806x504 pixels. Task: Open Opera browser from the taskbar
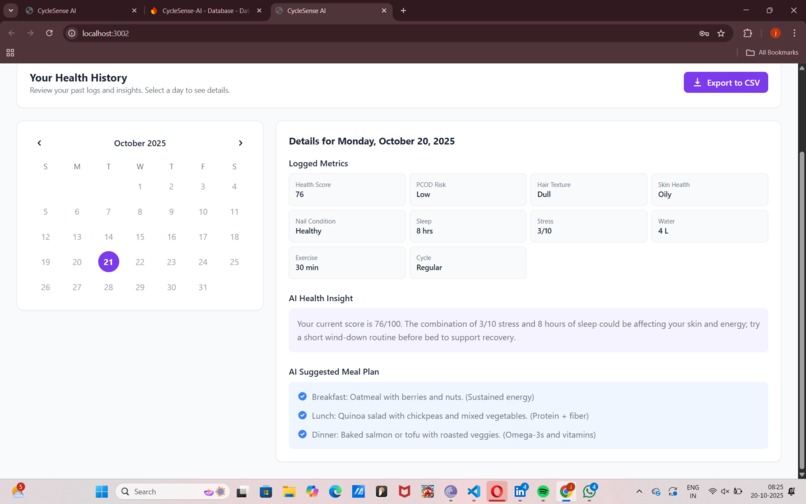point(497,492)
